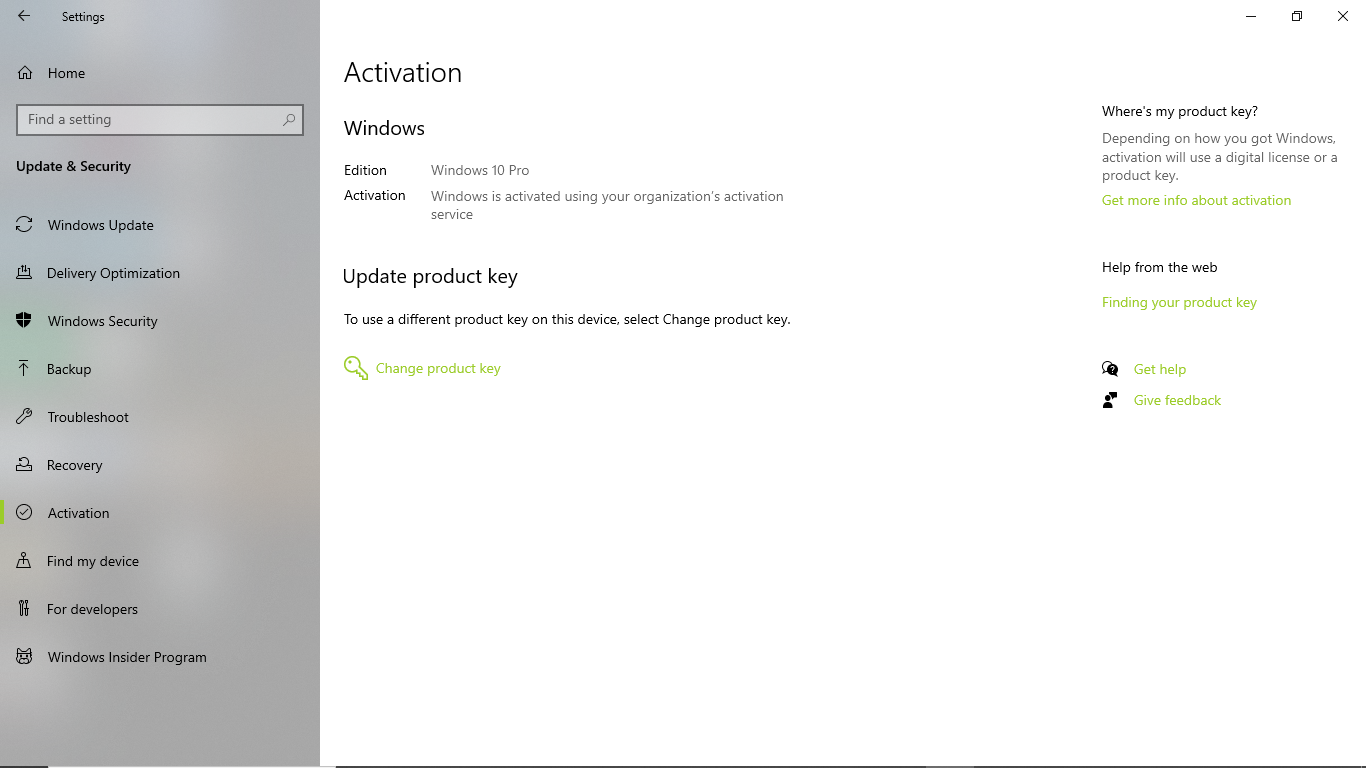Click the Get help chat bubble icon
Viewport: 1366px width, 768px height.
[x=1110, y=369]
